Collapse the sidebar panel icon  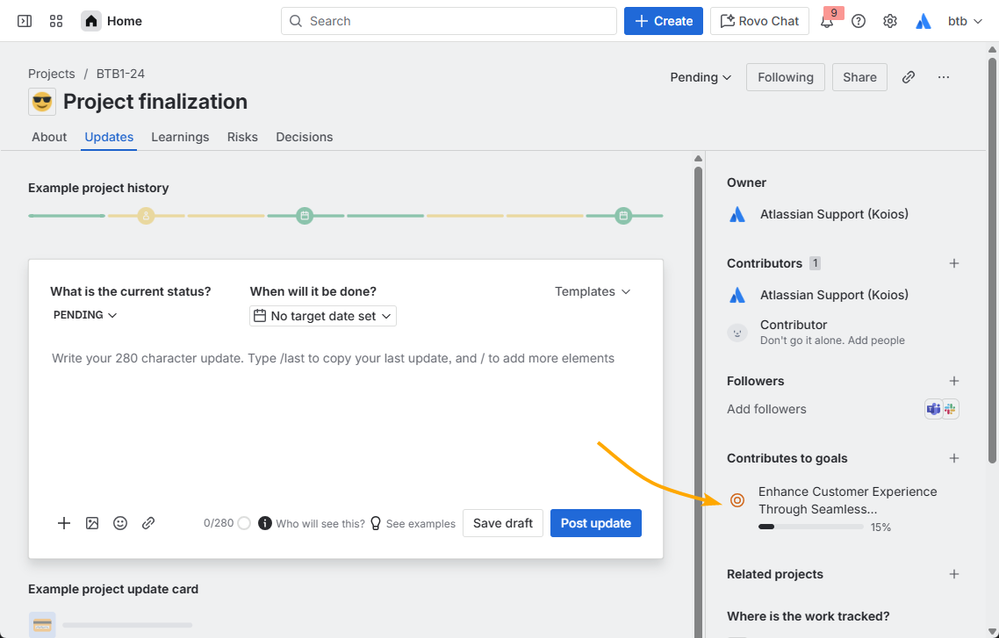coord(24,21)
